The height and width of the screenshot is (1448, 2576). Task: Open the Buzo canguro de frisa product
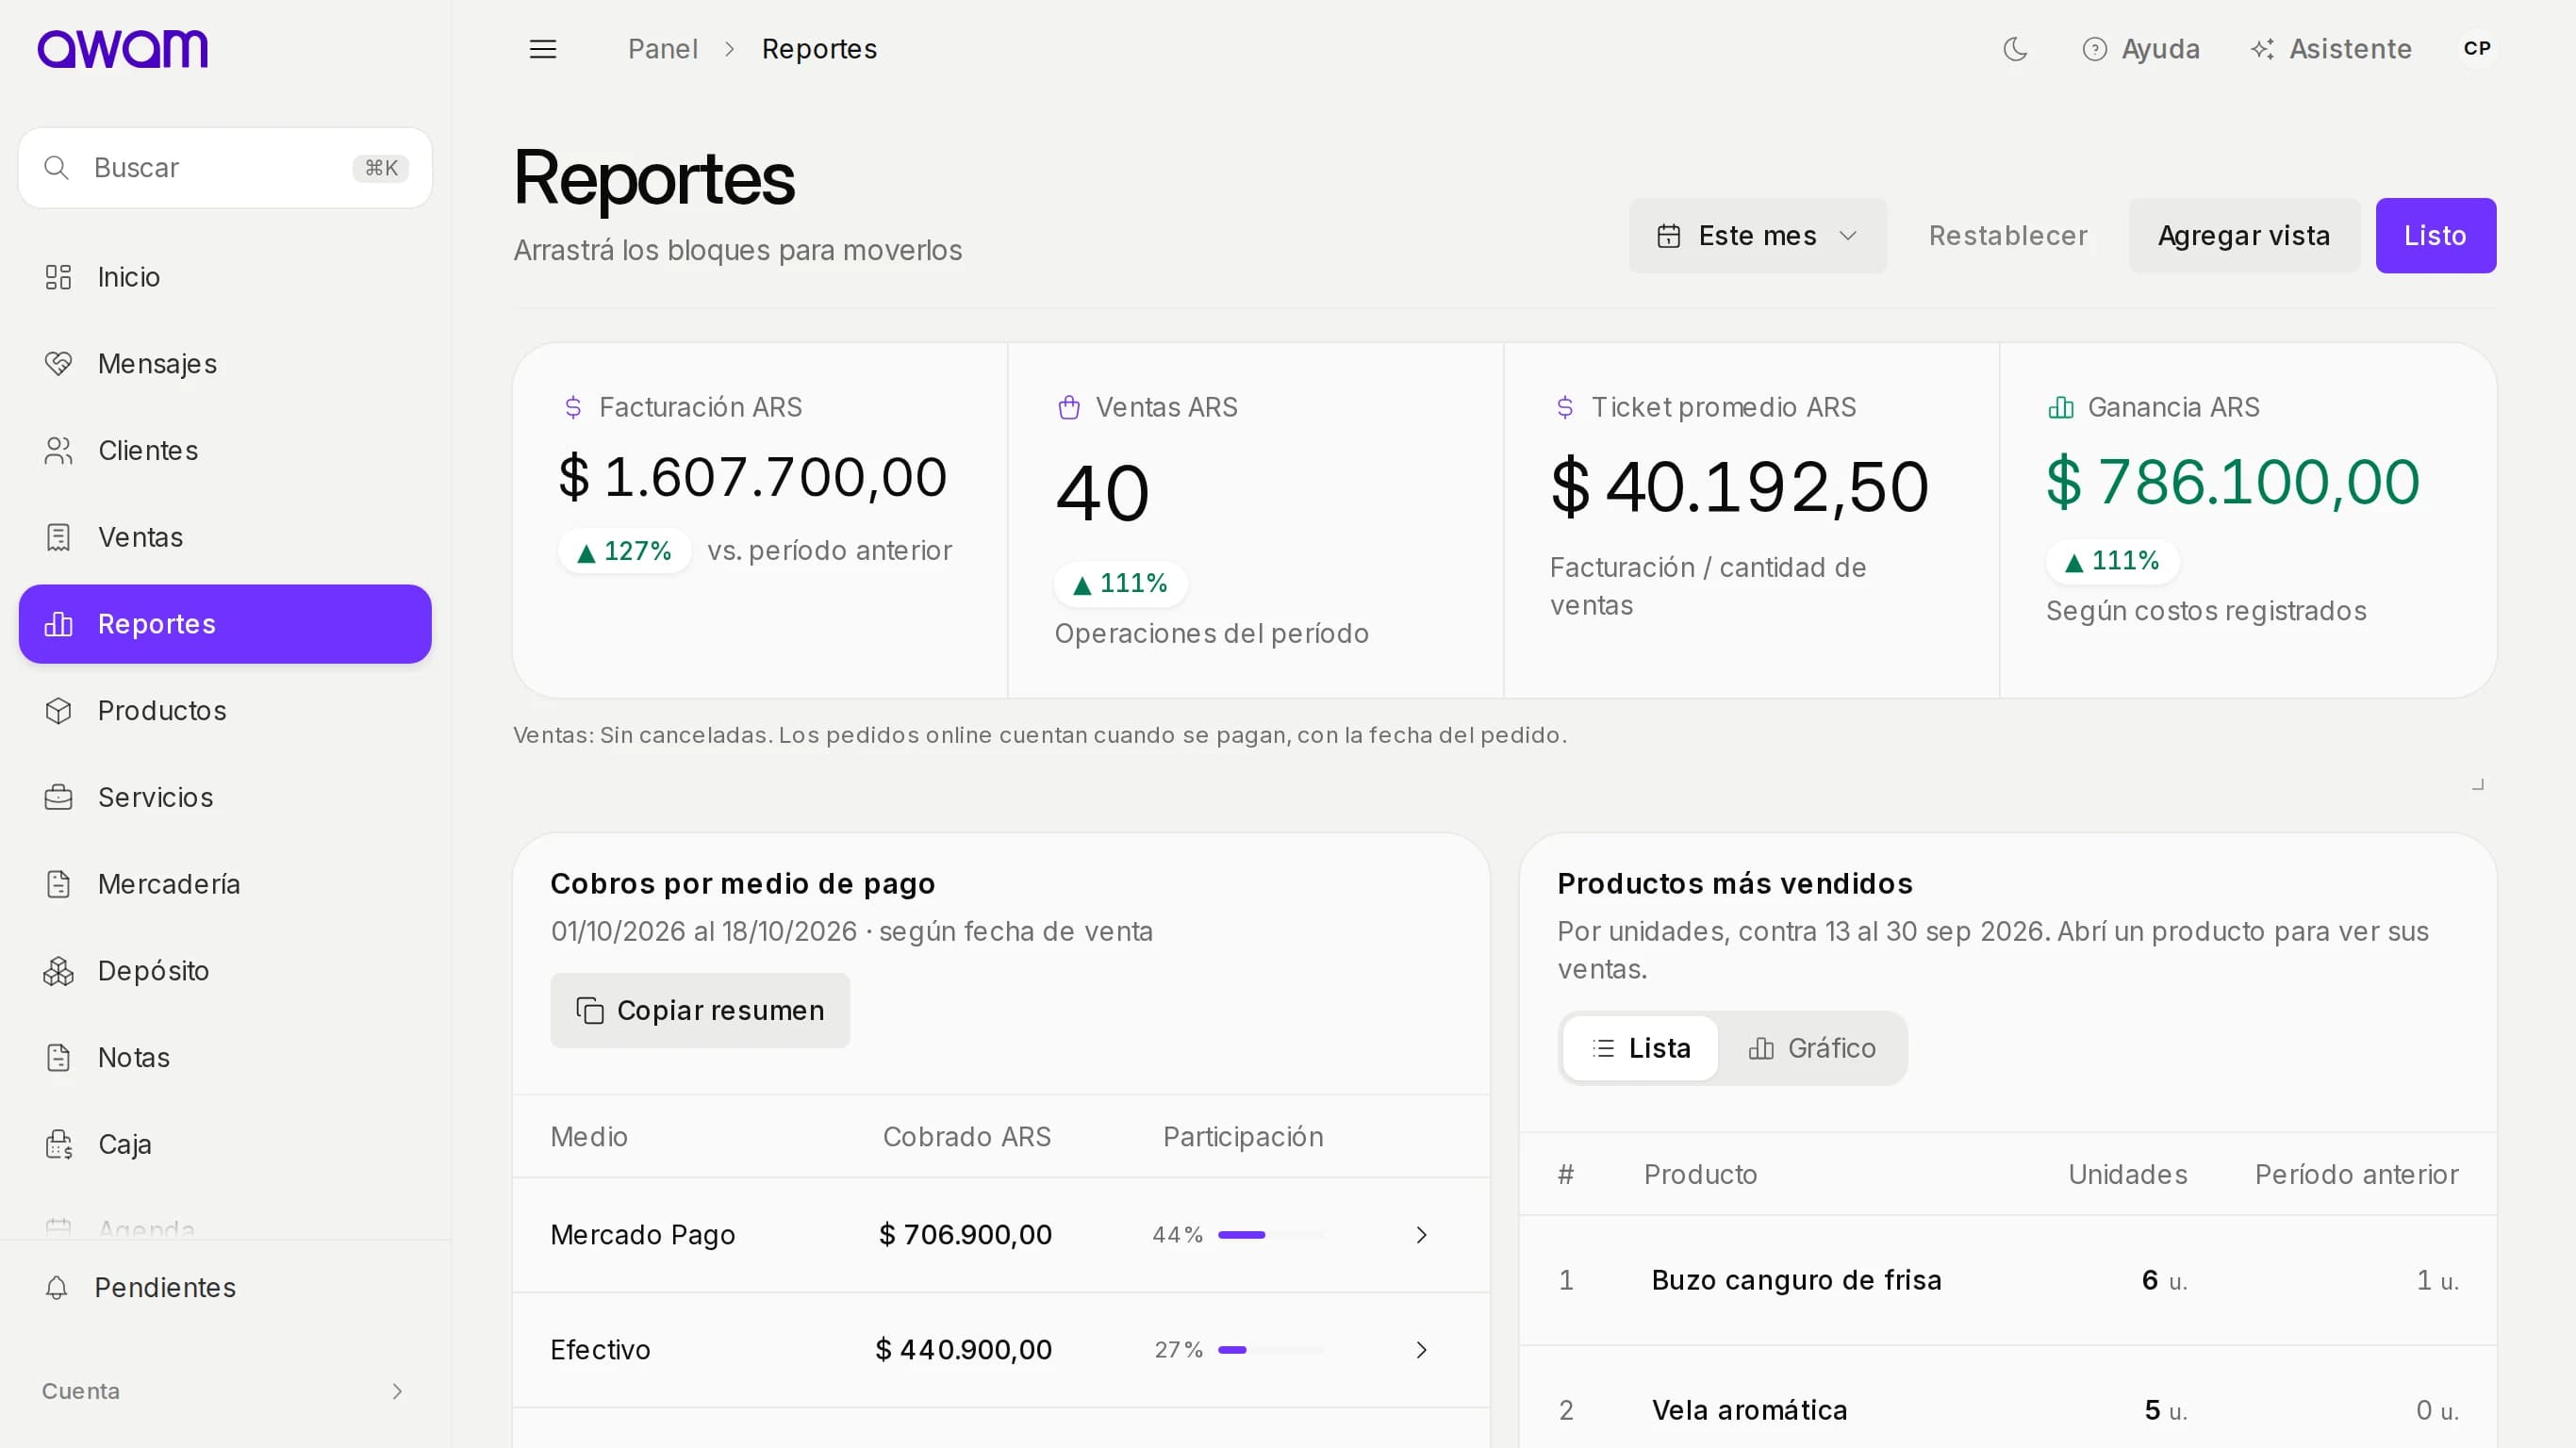pyautogui.click(x=1796, y=1280)
